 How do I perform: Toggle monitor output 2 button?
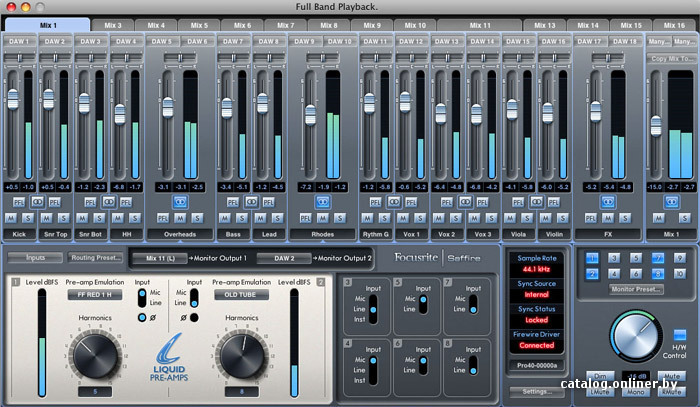[592, 274]
